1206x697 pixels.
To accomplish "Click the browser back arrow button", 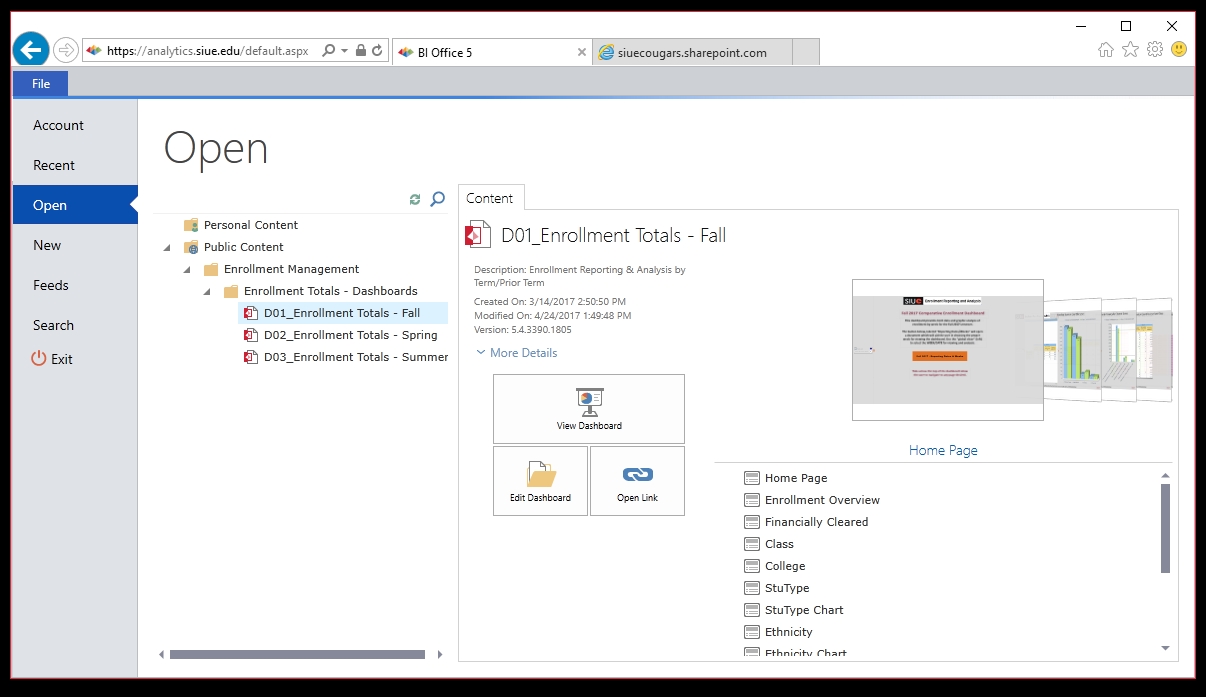I will click(31, 50).
